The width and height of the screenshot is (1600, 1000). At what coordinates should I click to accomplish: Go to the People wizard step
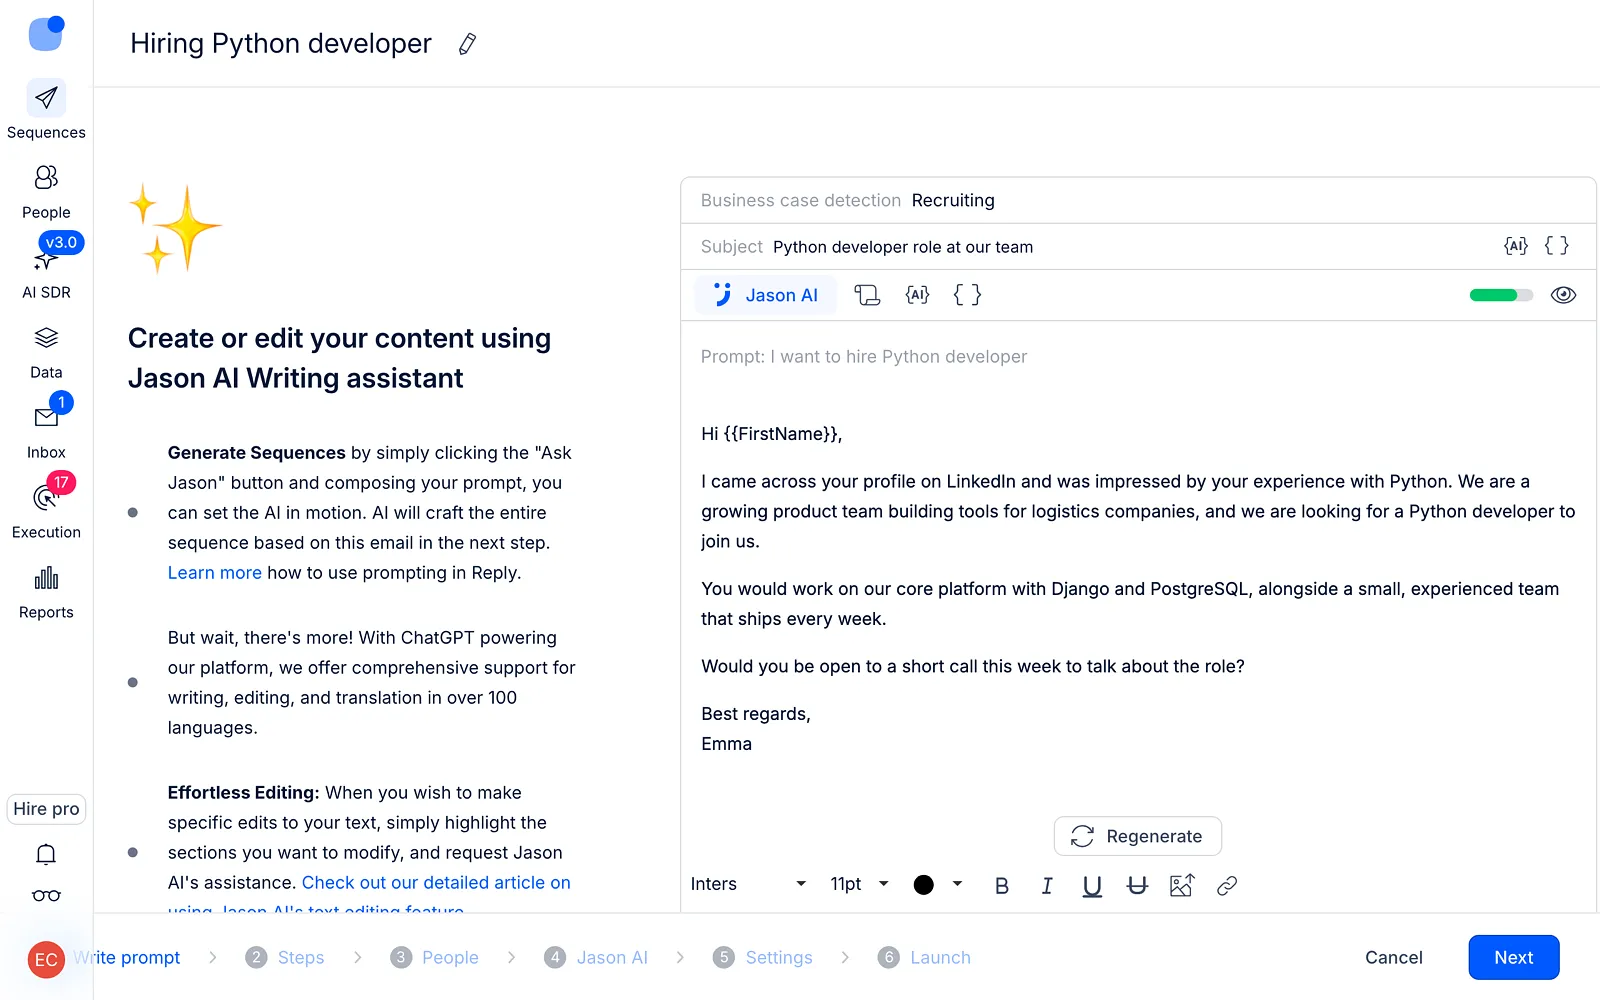435,957
